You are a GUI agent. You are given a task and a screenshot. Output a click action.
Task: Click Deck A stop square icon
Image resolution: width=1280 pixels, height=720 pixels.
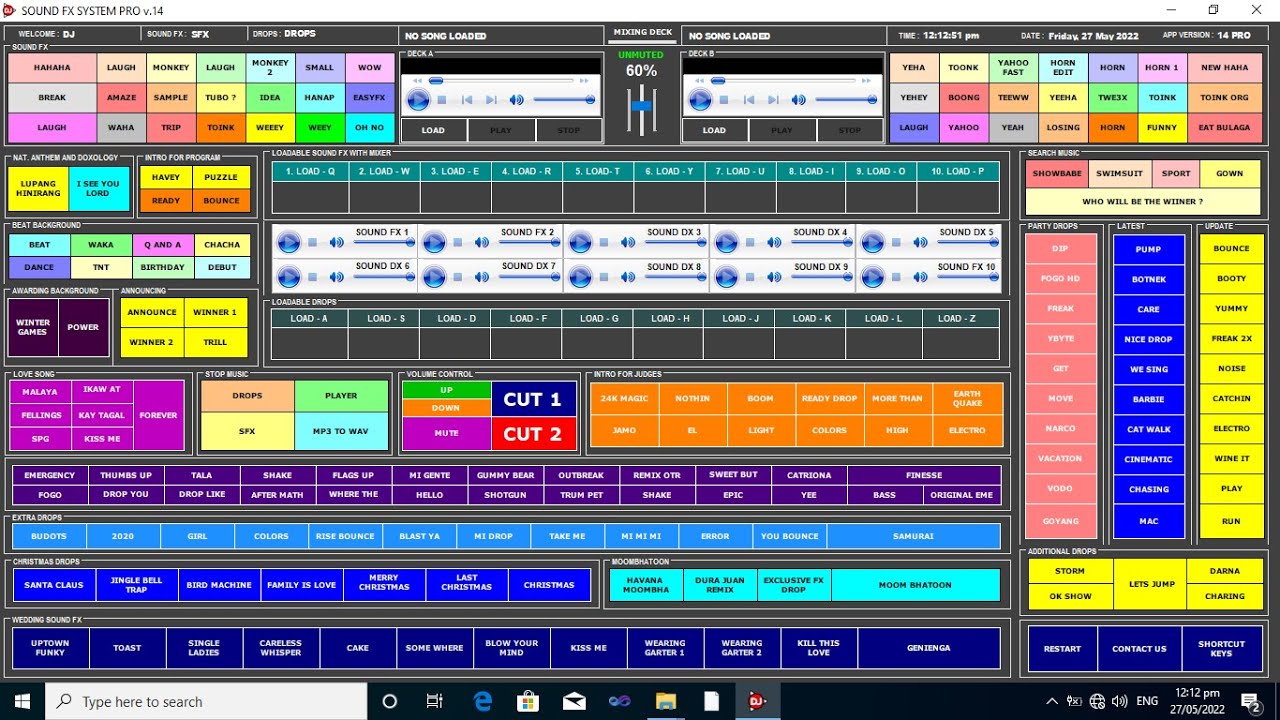coord(443,100)
